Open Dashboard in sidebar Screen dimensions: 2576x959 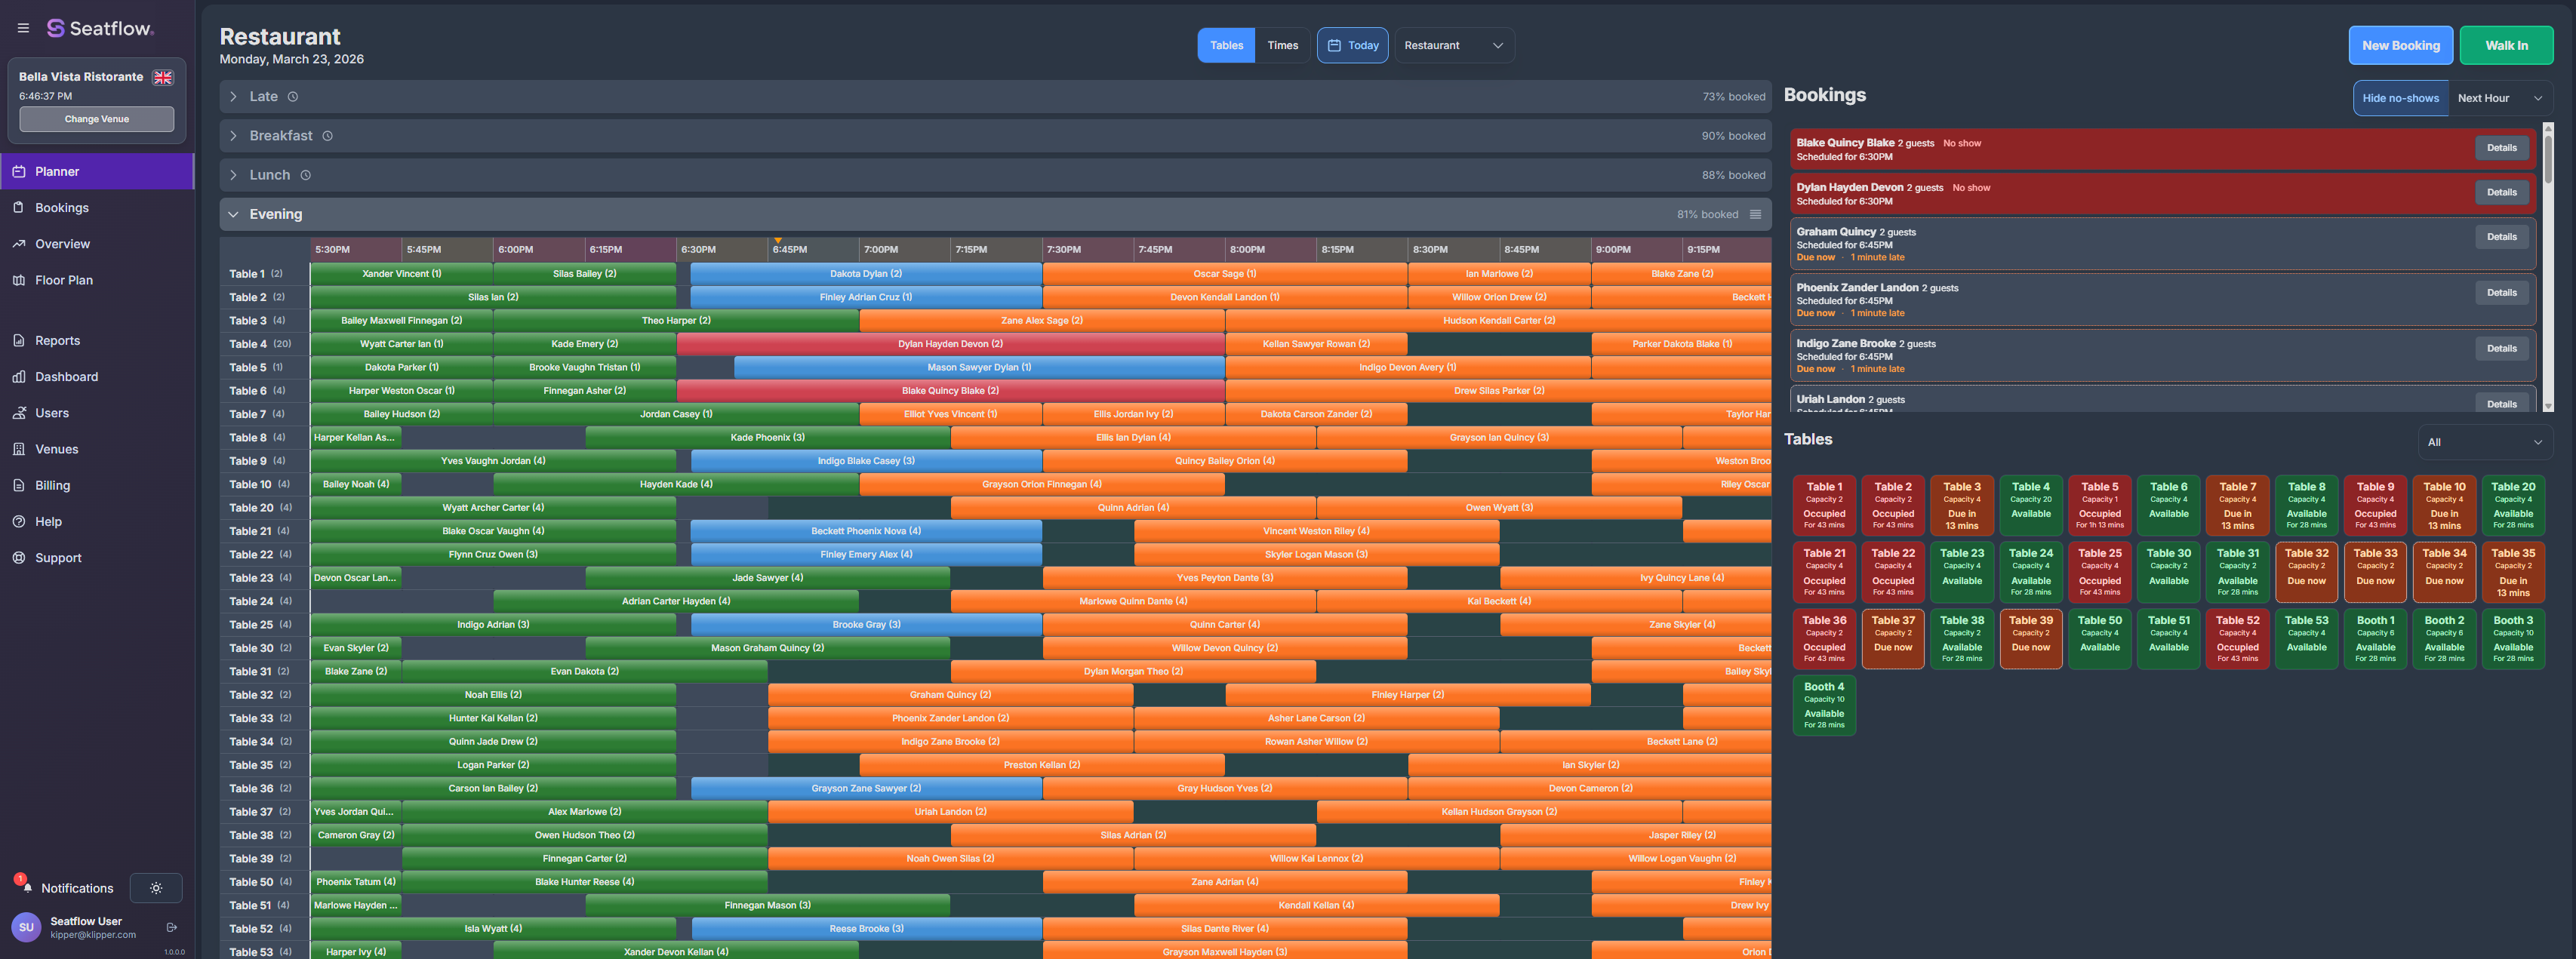pos(97,376)
